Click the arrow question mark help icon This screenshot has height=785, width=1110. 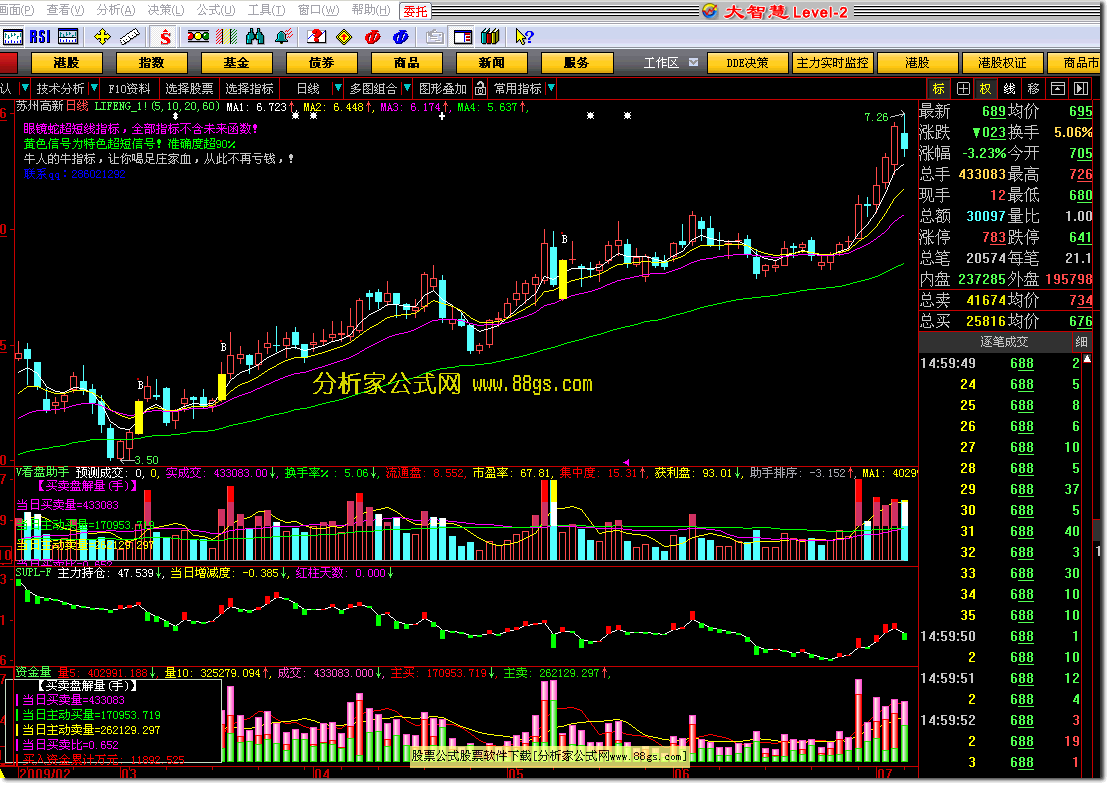click(x=525, y=37)
